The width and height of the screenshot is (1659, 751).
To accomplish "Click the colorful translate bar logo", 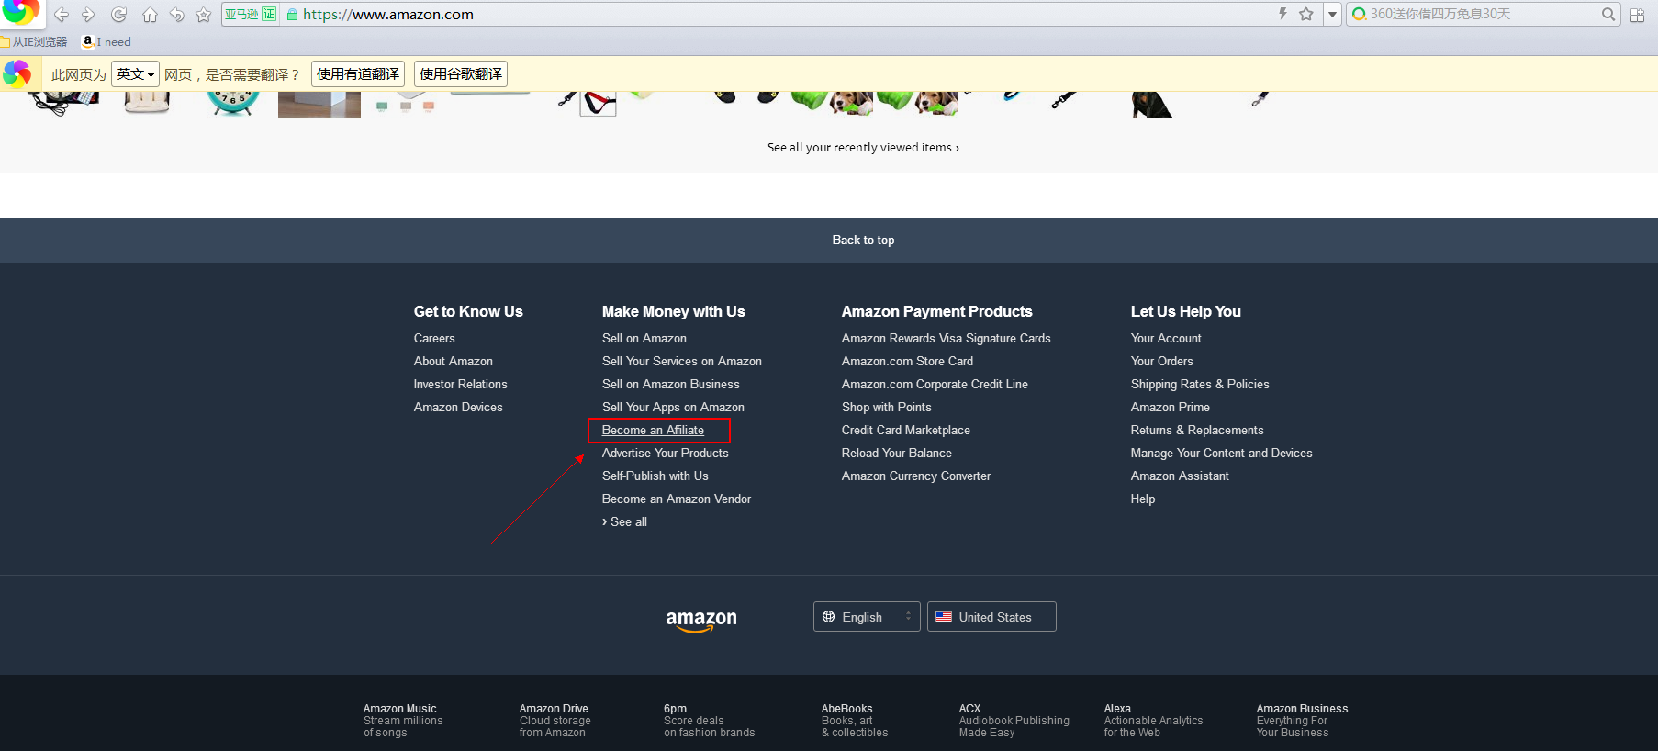I will point(17,74).
